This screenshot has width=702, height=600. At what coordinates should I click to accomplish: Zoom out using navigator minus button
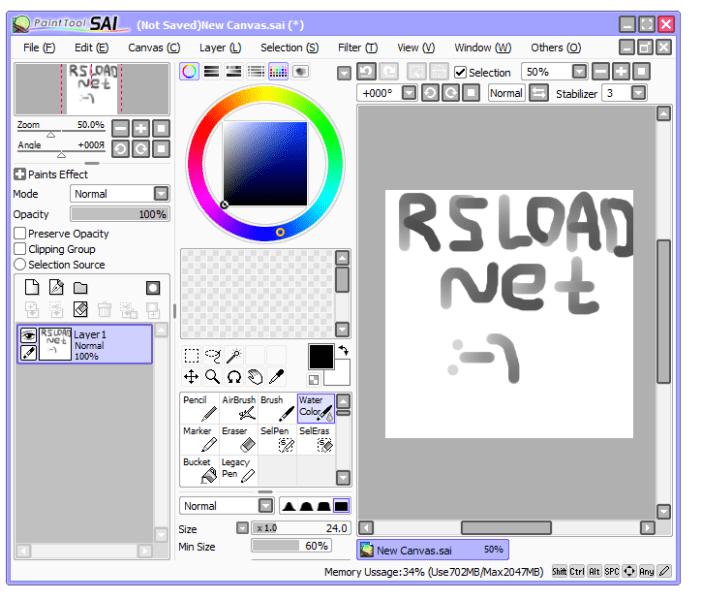[120, 129]
